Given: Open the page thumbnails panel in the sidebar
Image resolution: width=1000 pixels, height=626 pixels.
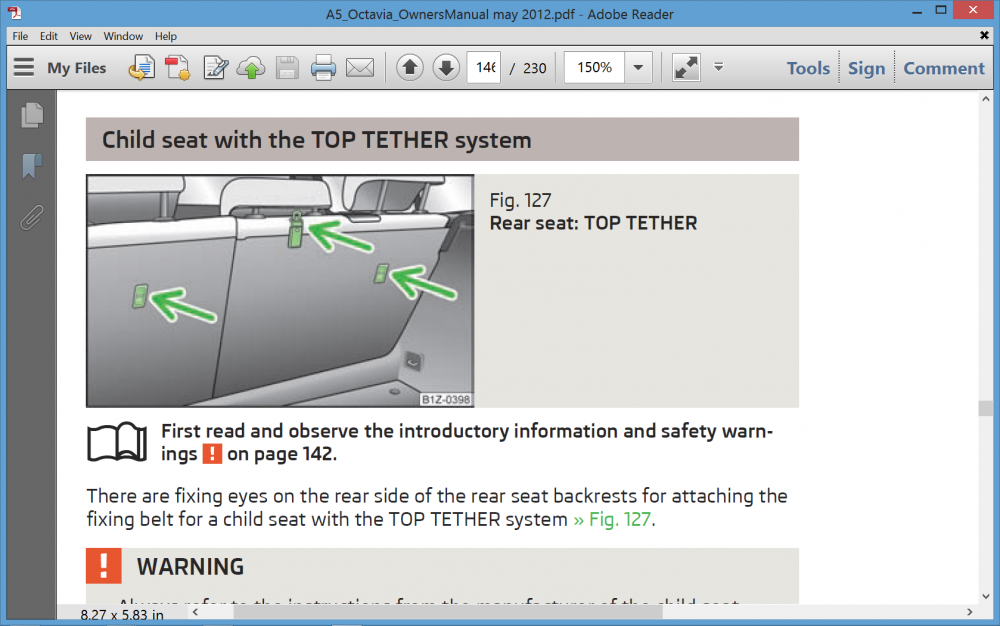Looking at the screenshot, I should click(x=32, y=115).
